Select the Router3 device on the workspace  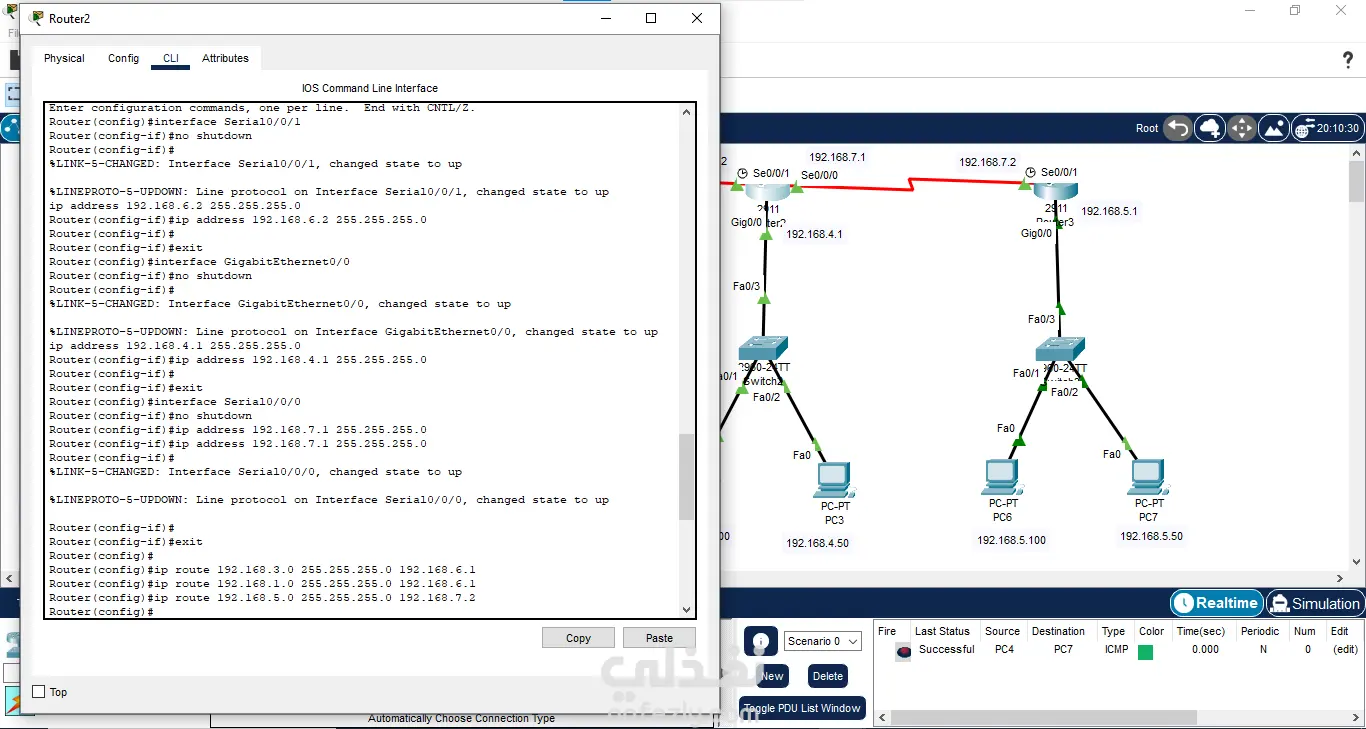1054,193
